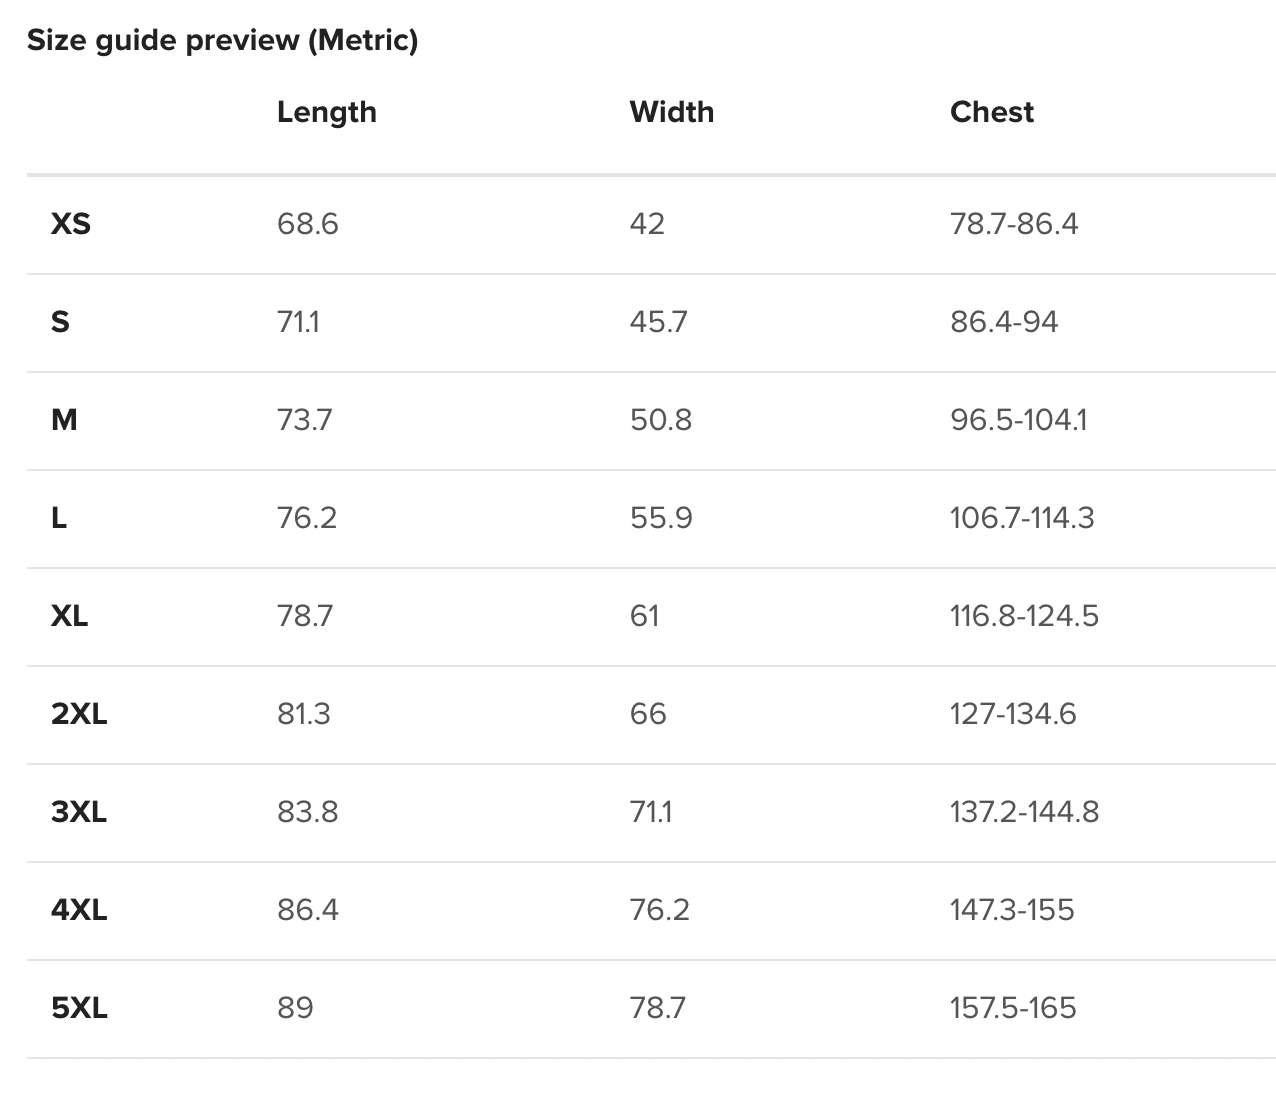Screen dimensions: 1276x1120
Task: Select the 2XL size row label
Action: coord(79,714)
